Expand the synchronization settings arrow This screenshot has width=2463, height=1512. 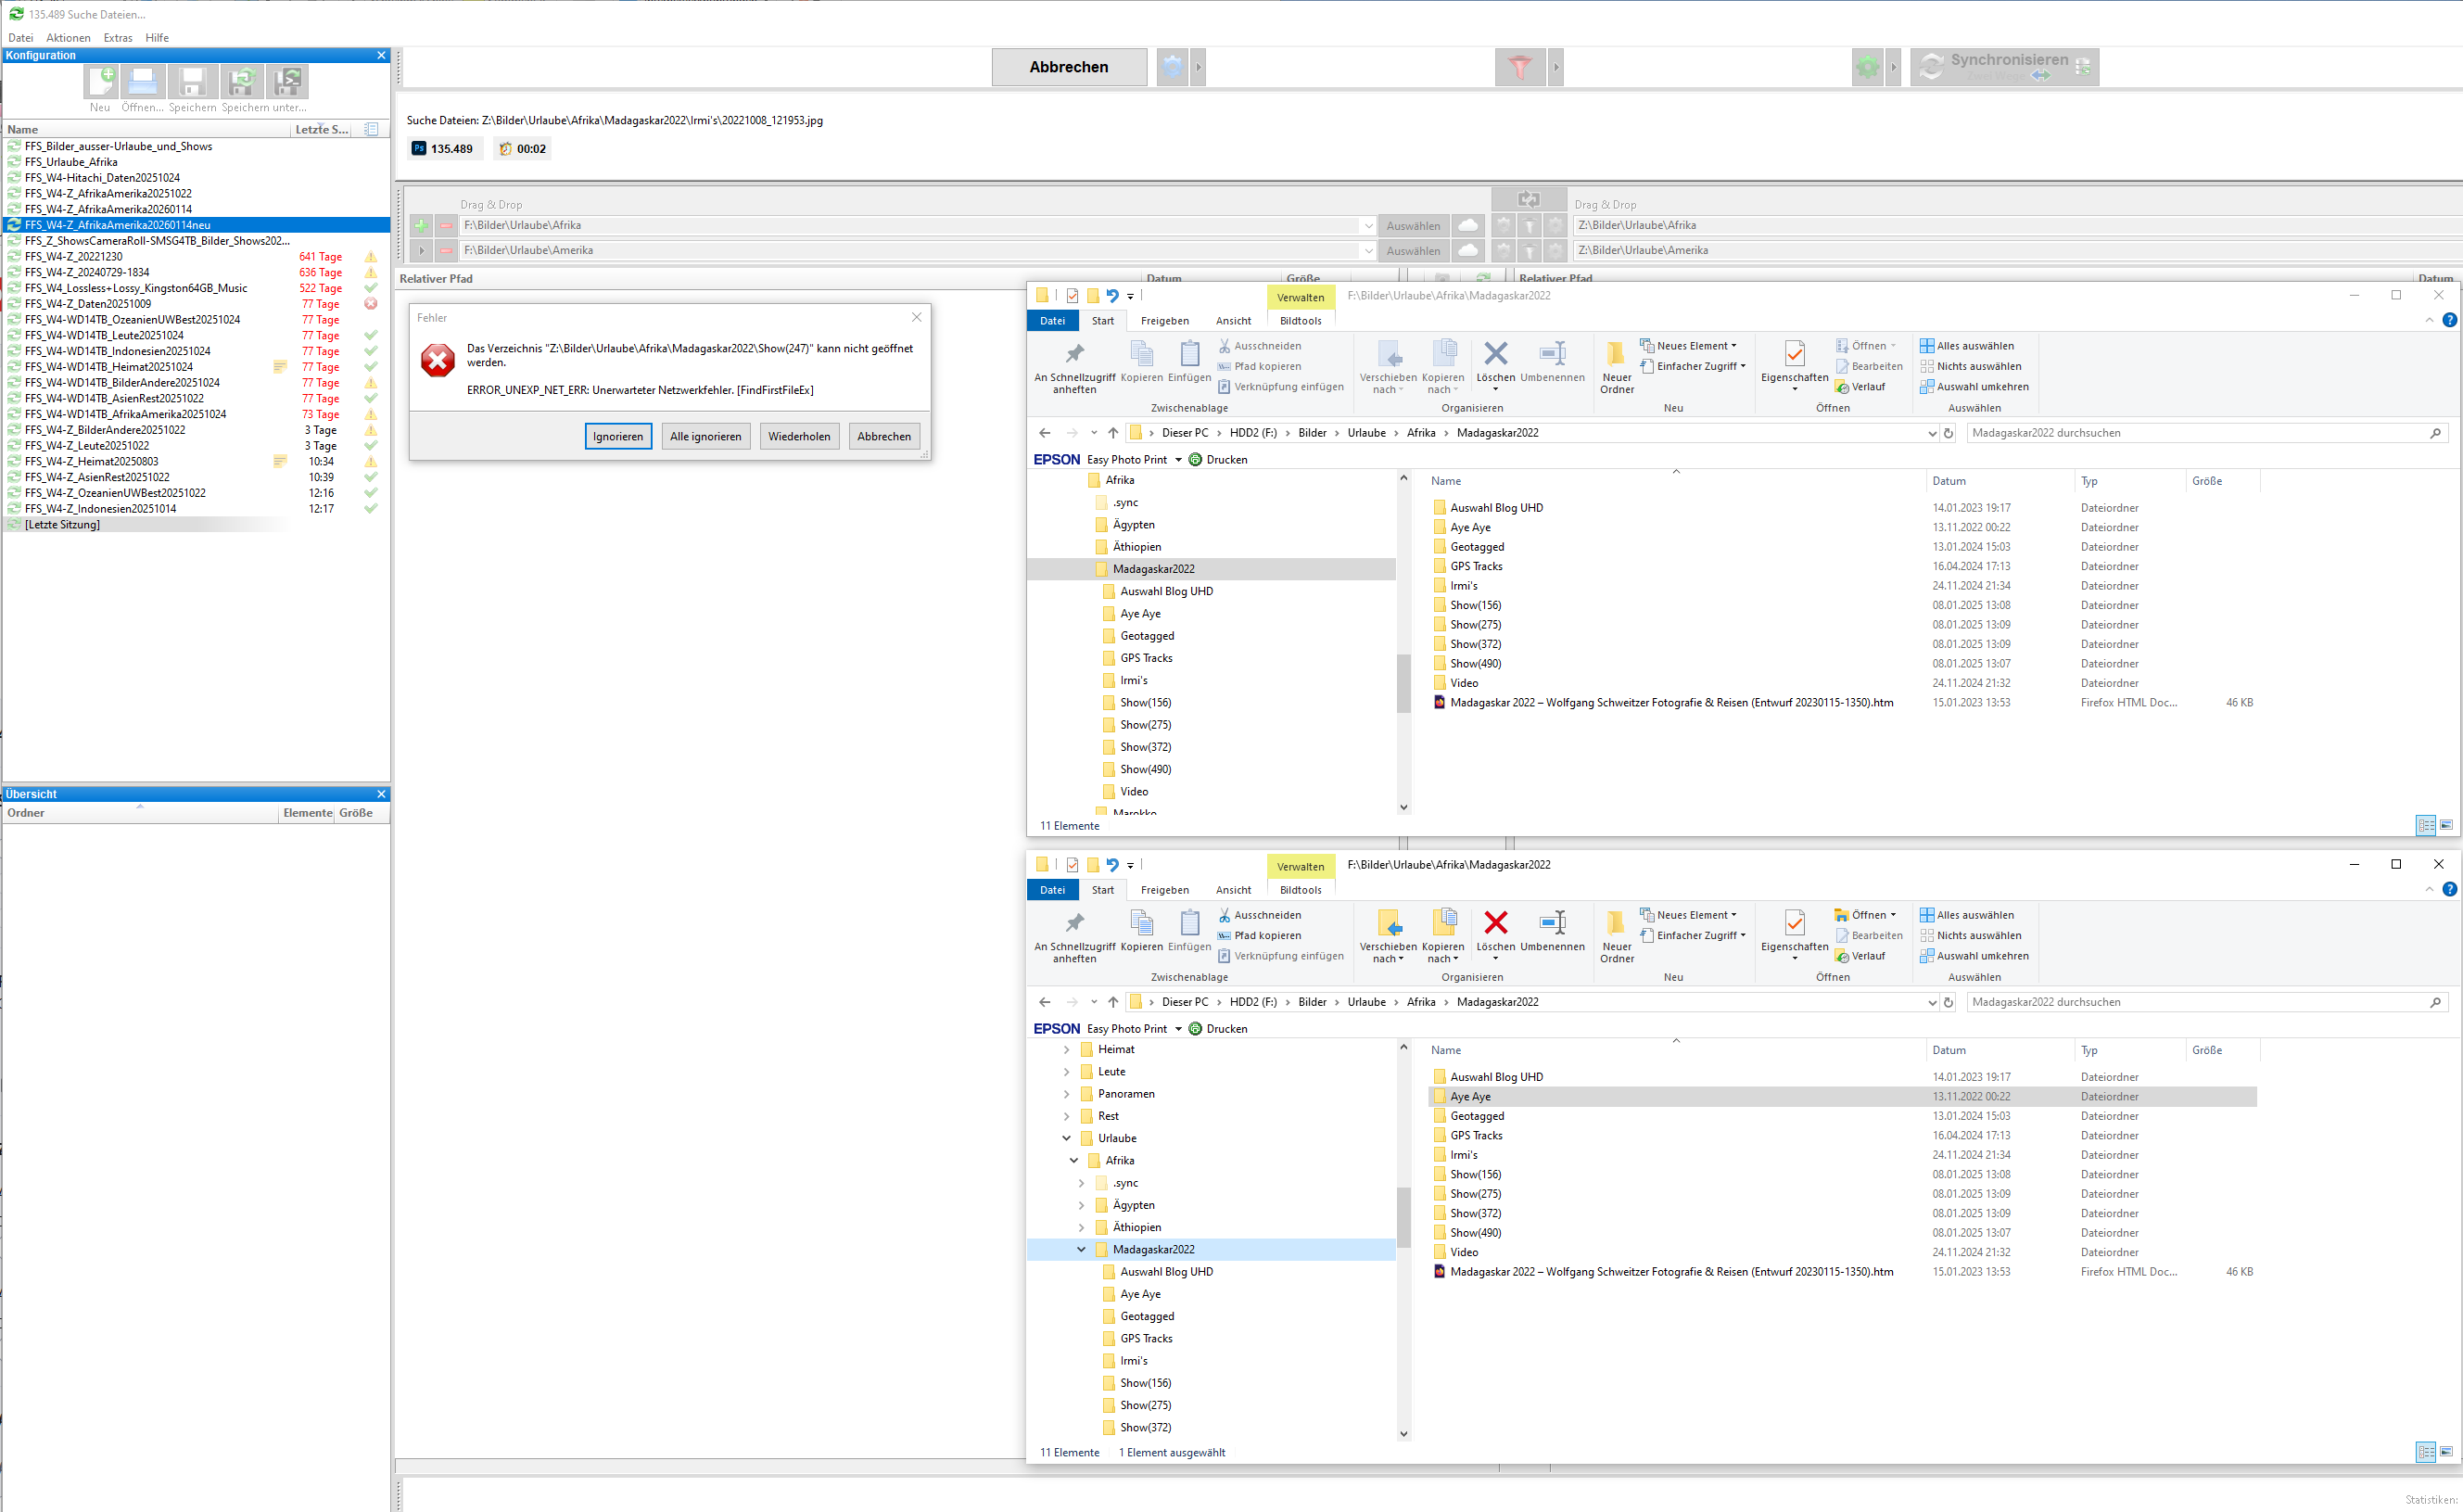pos(1893,67)
